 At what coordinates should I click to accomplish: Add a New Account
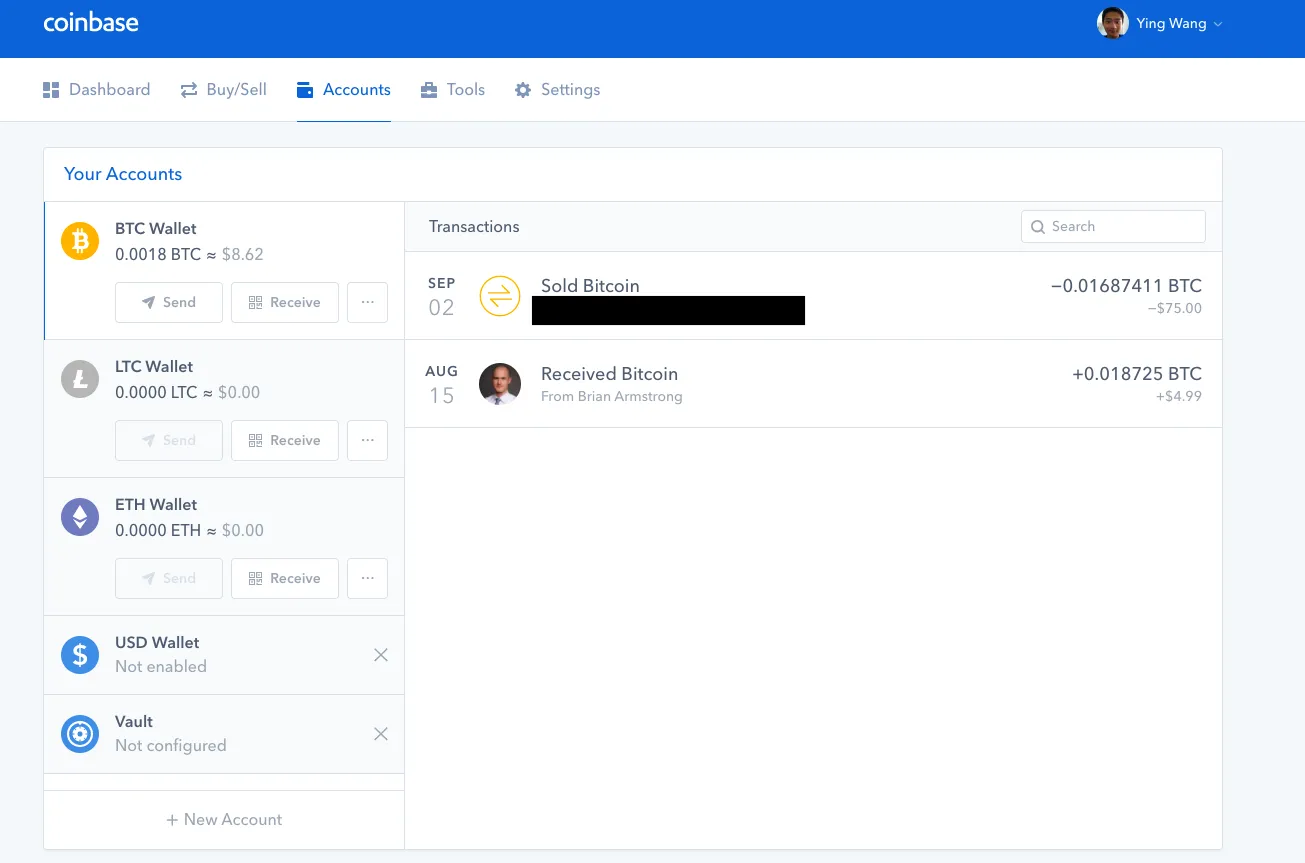224,820
